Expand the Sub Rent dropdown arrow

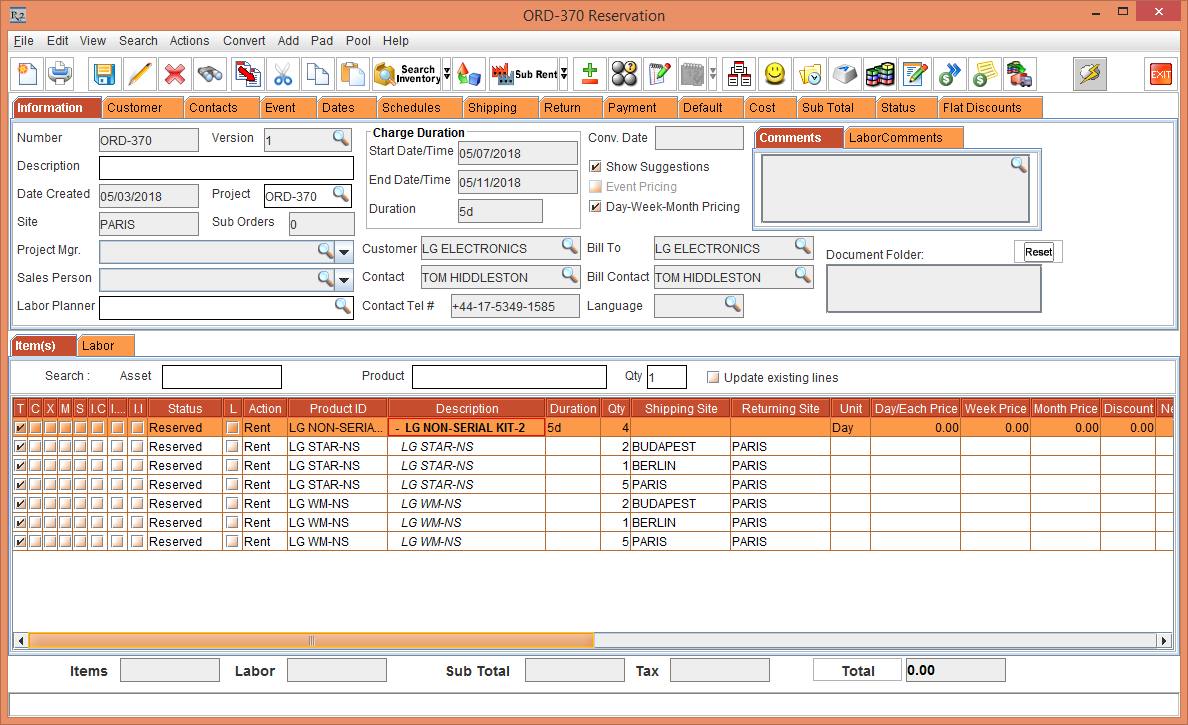[564, 74]
